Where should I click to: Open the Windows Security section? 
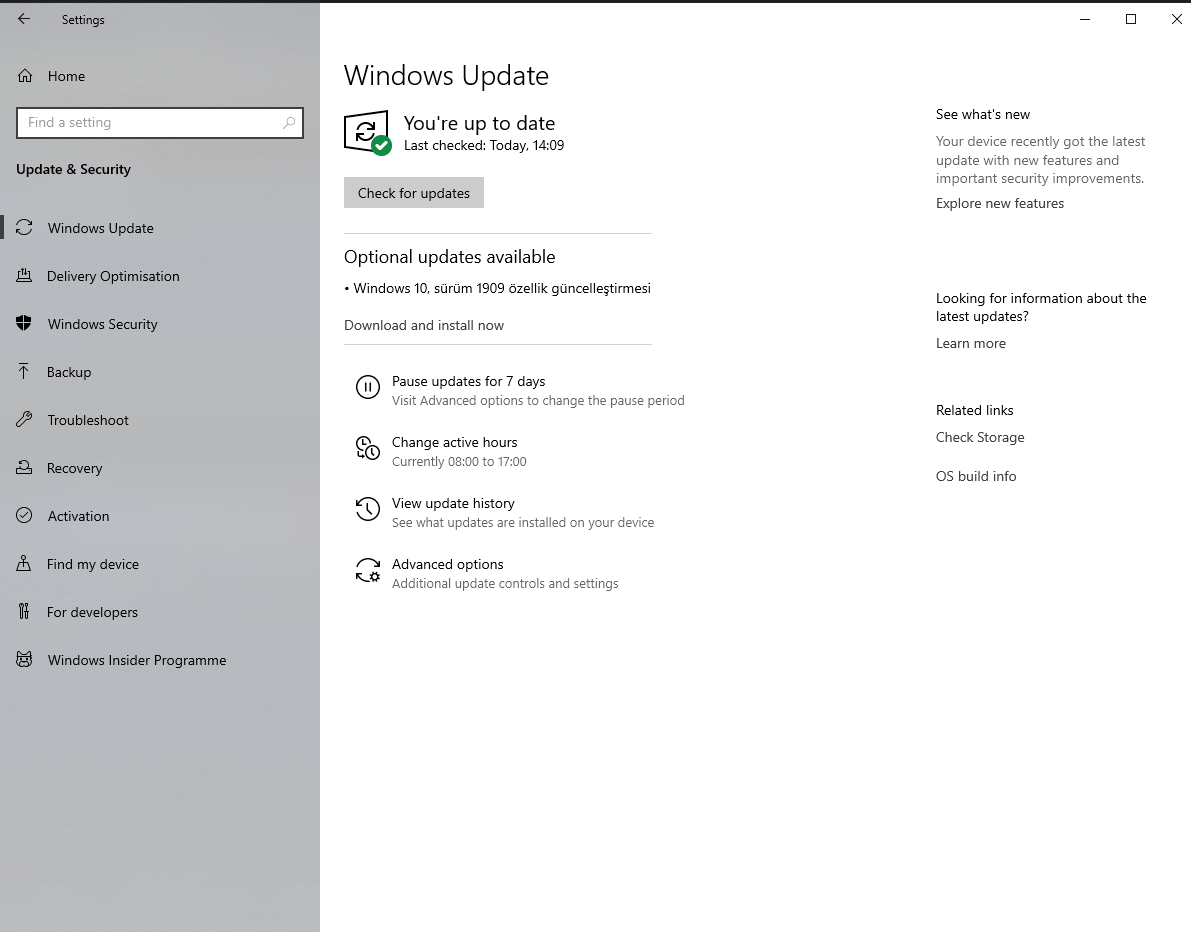103,324
